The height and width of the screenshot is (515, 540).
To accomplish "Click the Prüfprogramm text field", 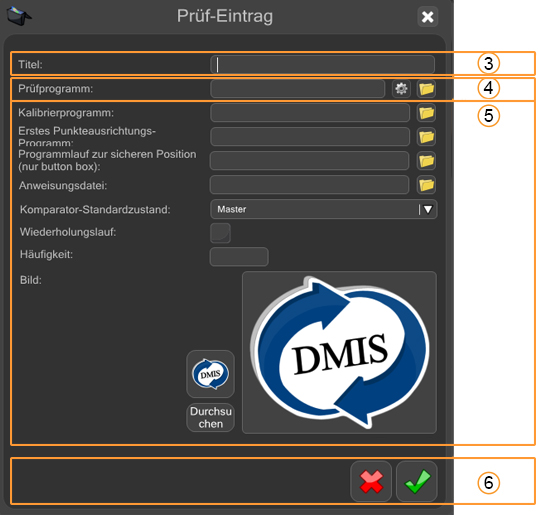I will (x=298, y=89).
